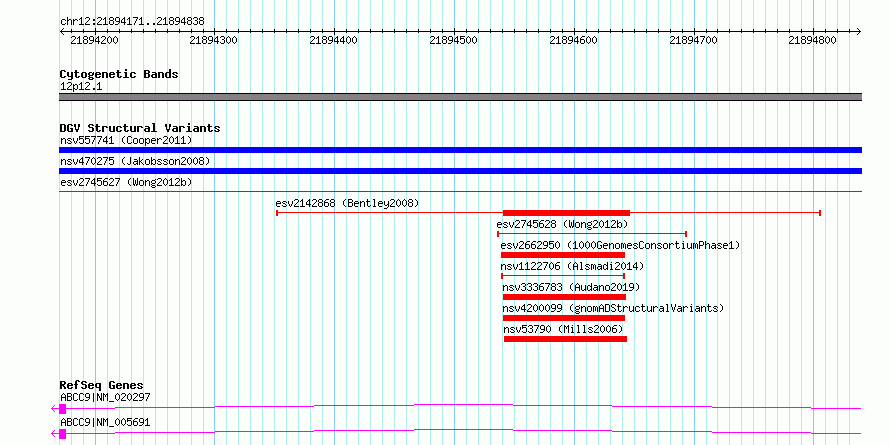Select the esv2662950 1000GenomesConsortiumPhase1 label
This screenshot has width=890, height=445.
click(620, 245)
